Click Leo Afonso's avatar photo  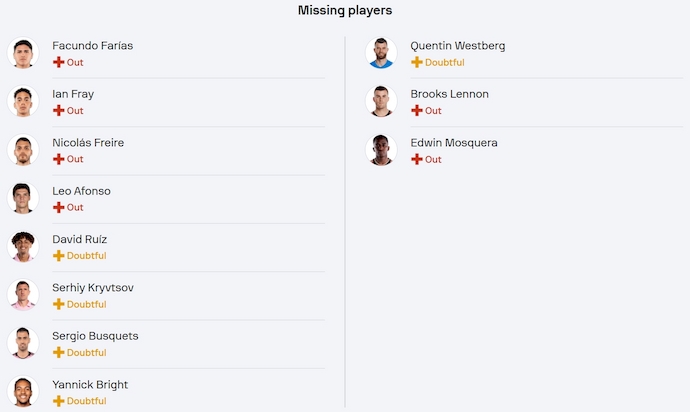pos(23,198)
